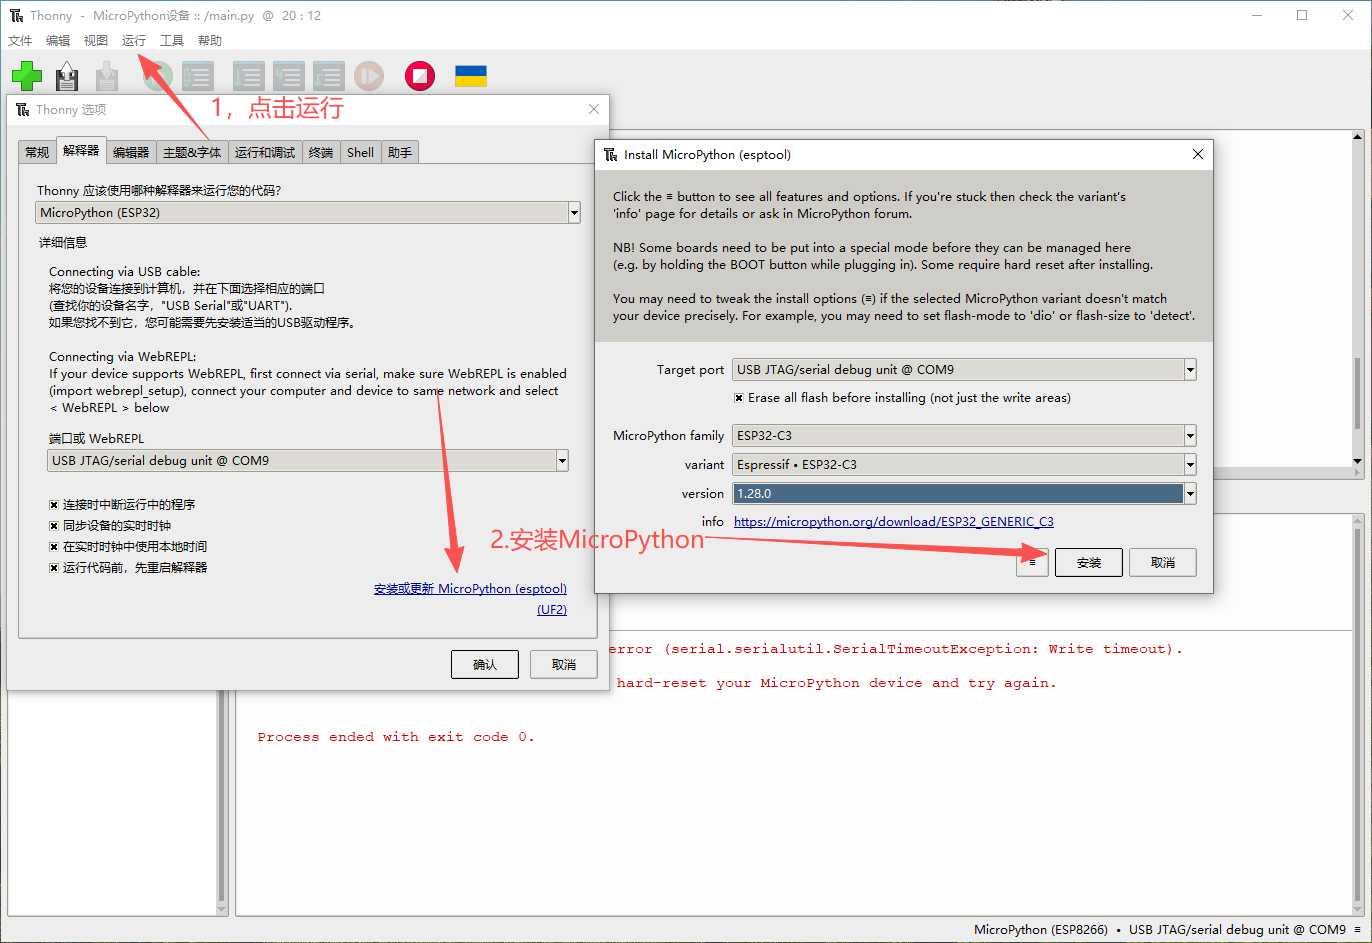Switch to the 助手 tab
Screen dimensions: 1372x943
(x=400, y=152)
